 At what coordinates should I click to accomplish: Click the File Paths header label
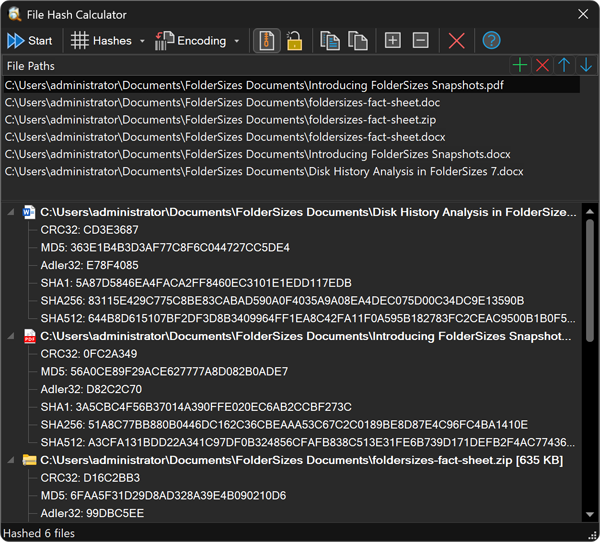pos(31,66)
